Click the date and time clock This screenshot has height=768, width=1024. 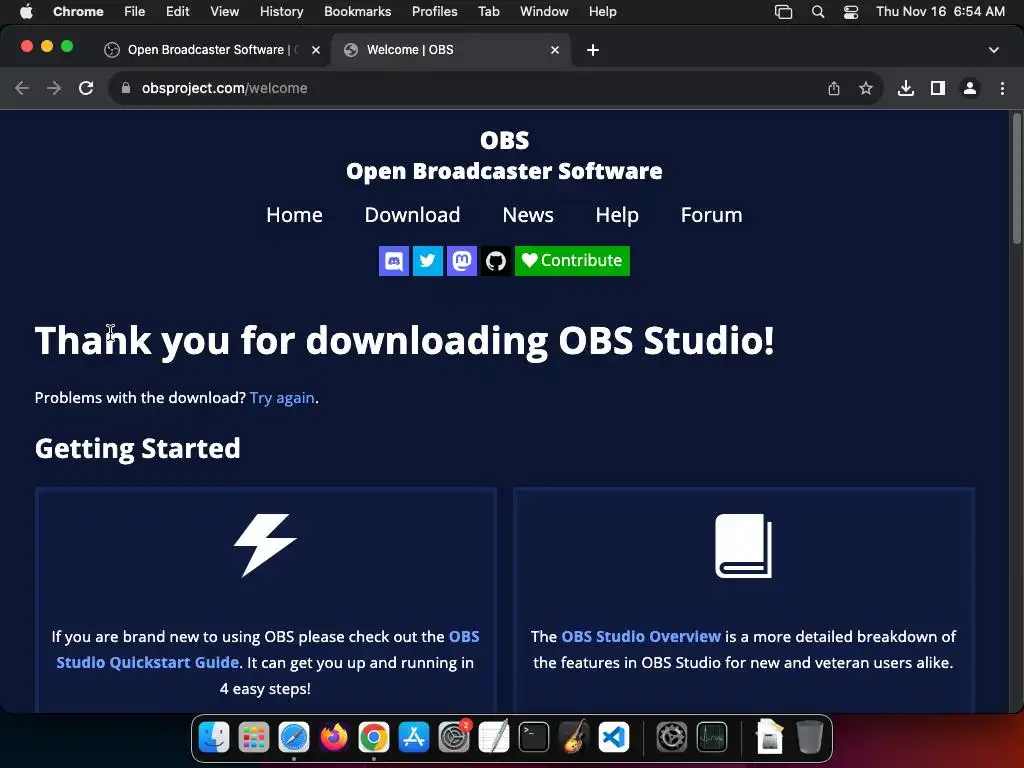pos(940,12)
